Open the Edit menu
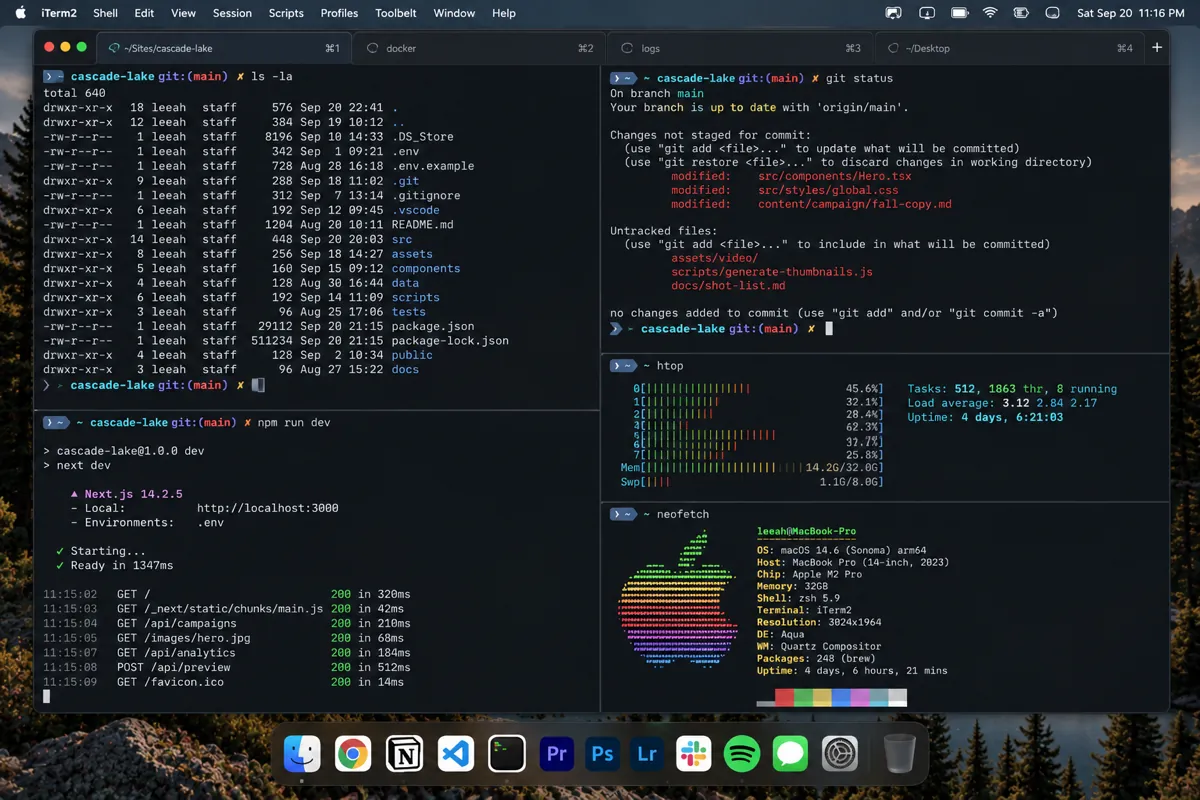Screen dimensions: 1200x800 pyautogui.click(x=144, y=13)
